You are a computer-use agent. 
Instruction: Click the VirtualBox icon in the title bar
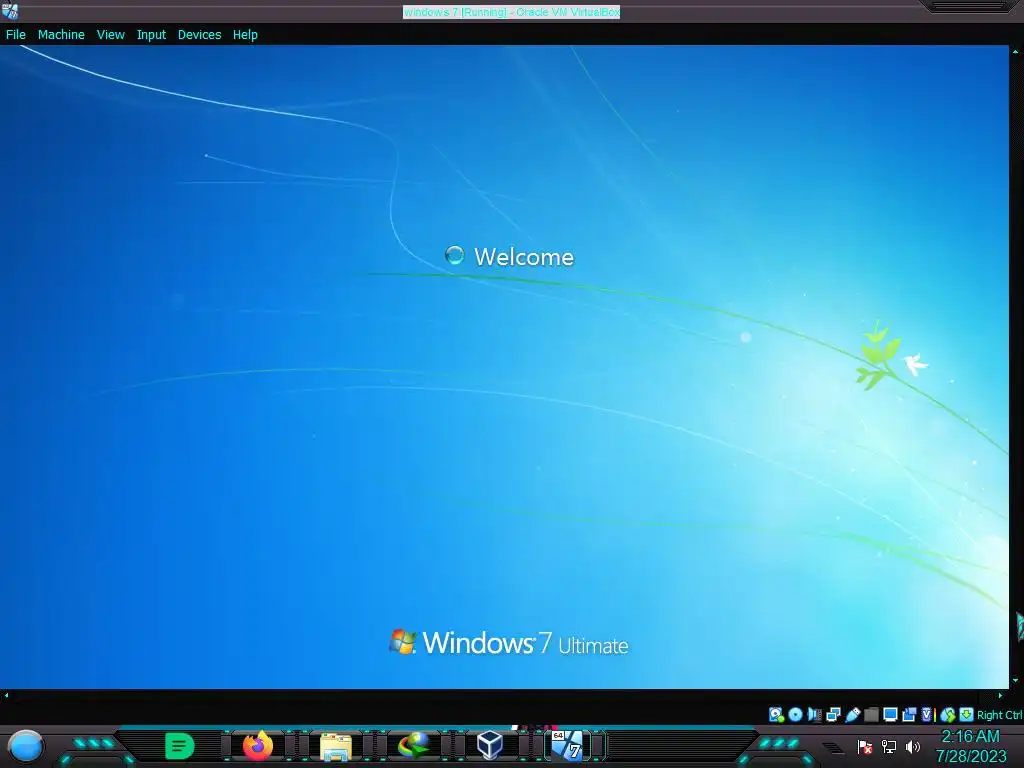point(10,10)
